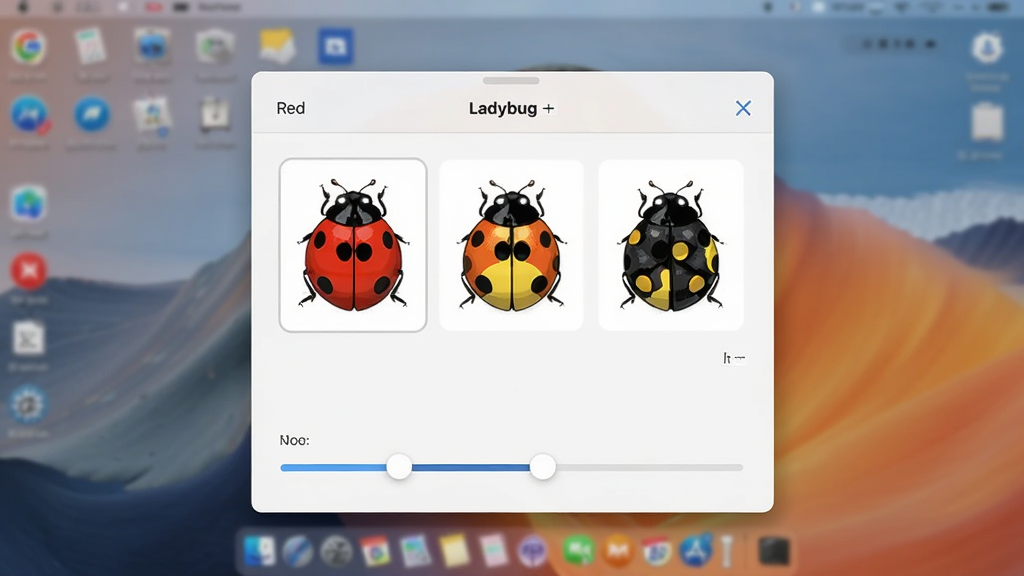Open the gray round Launchpad icon in Dock
This screenshot has height=576, width=1024.
coord(337,552)
